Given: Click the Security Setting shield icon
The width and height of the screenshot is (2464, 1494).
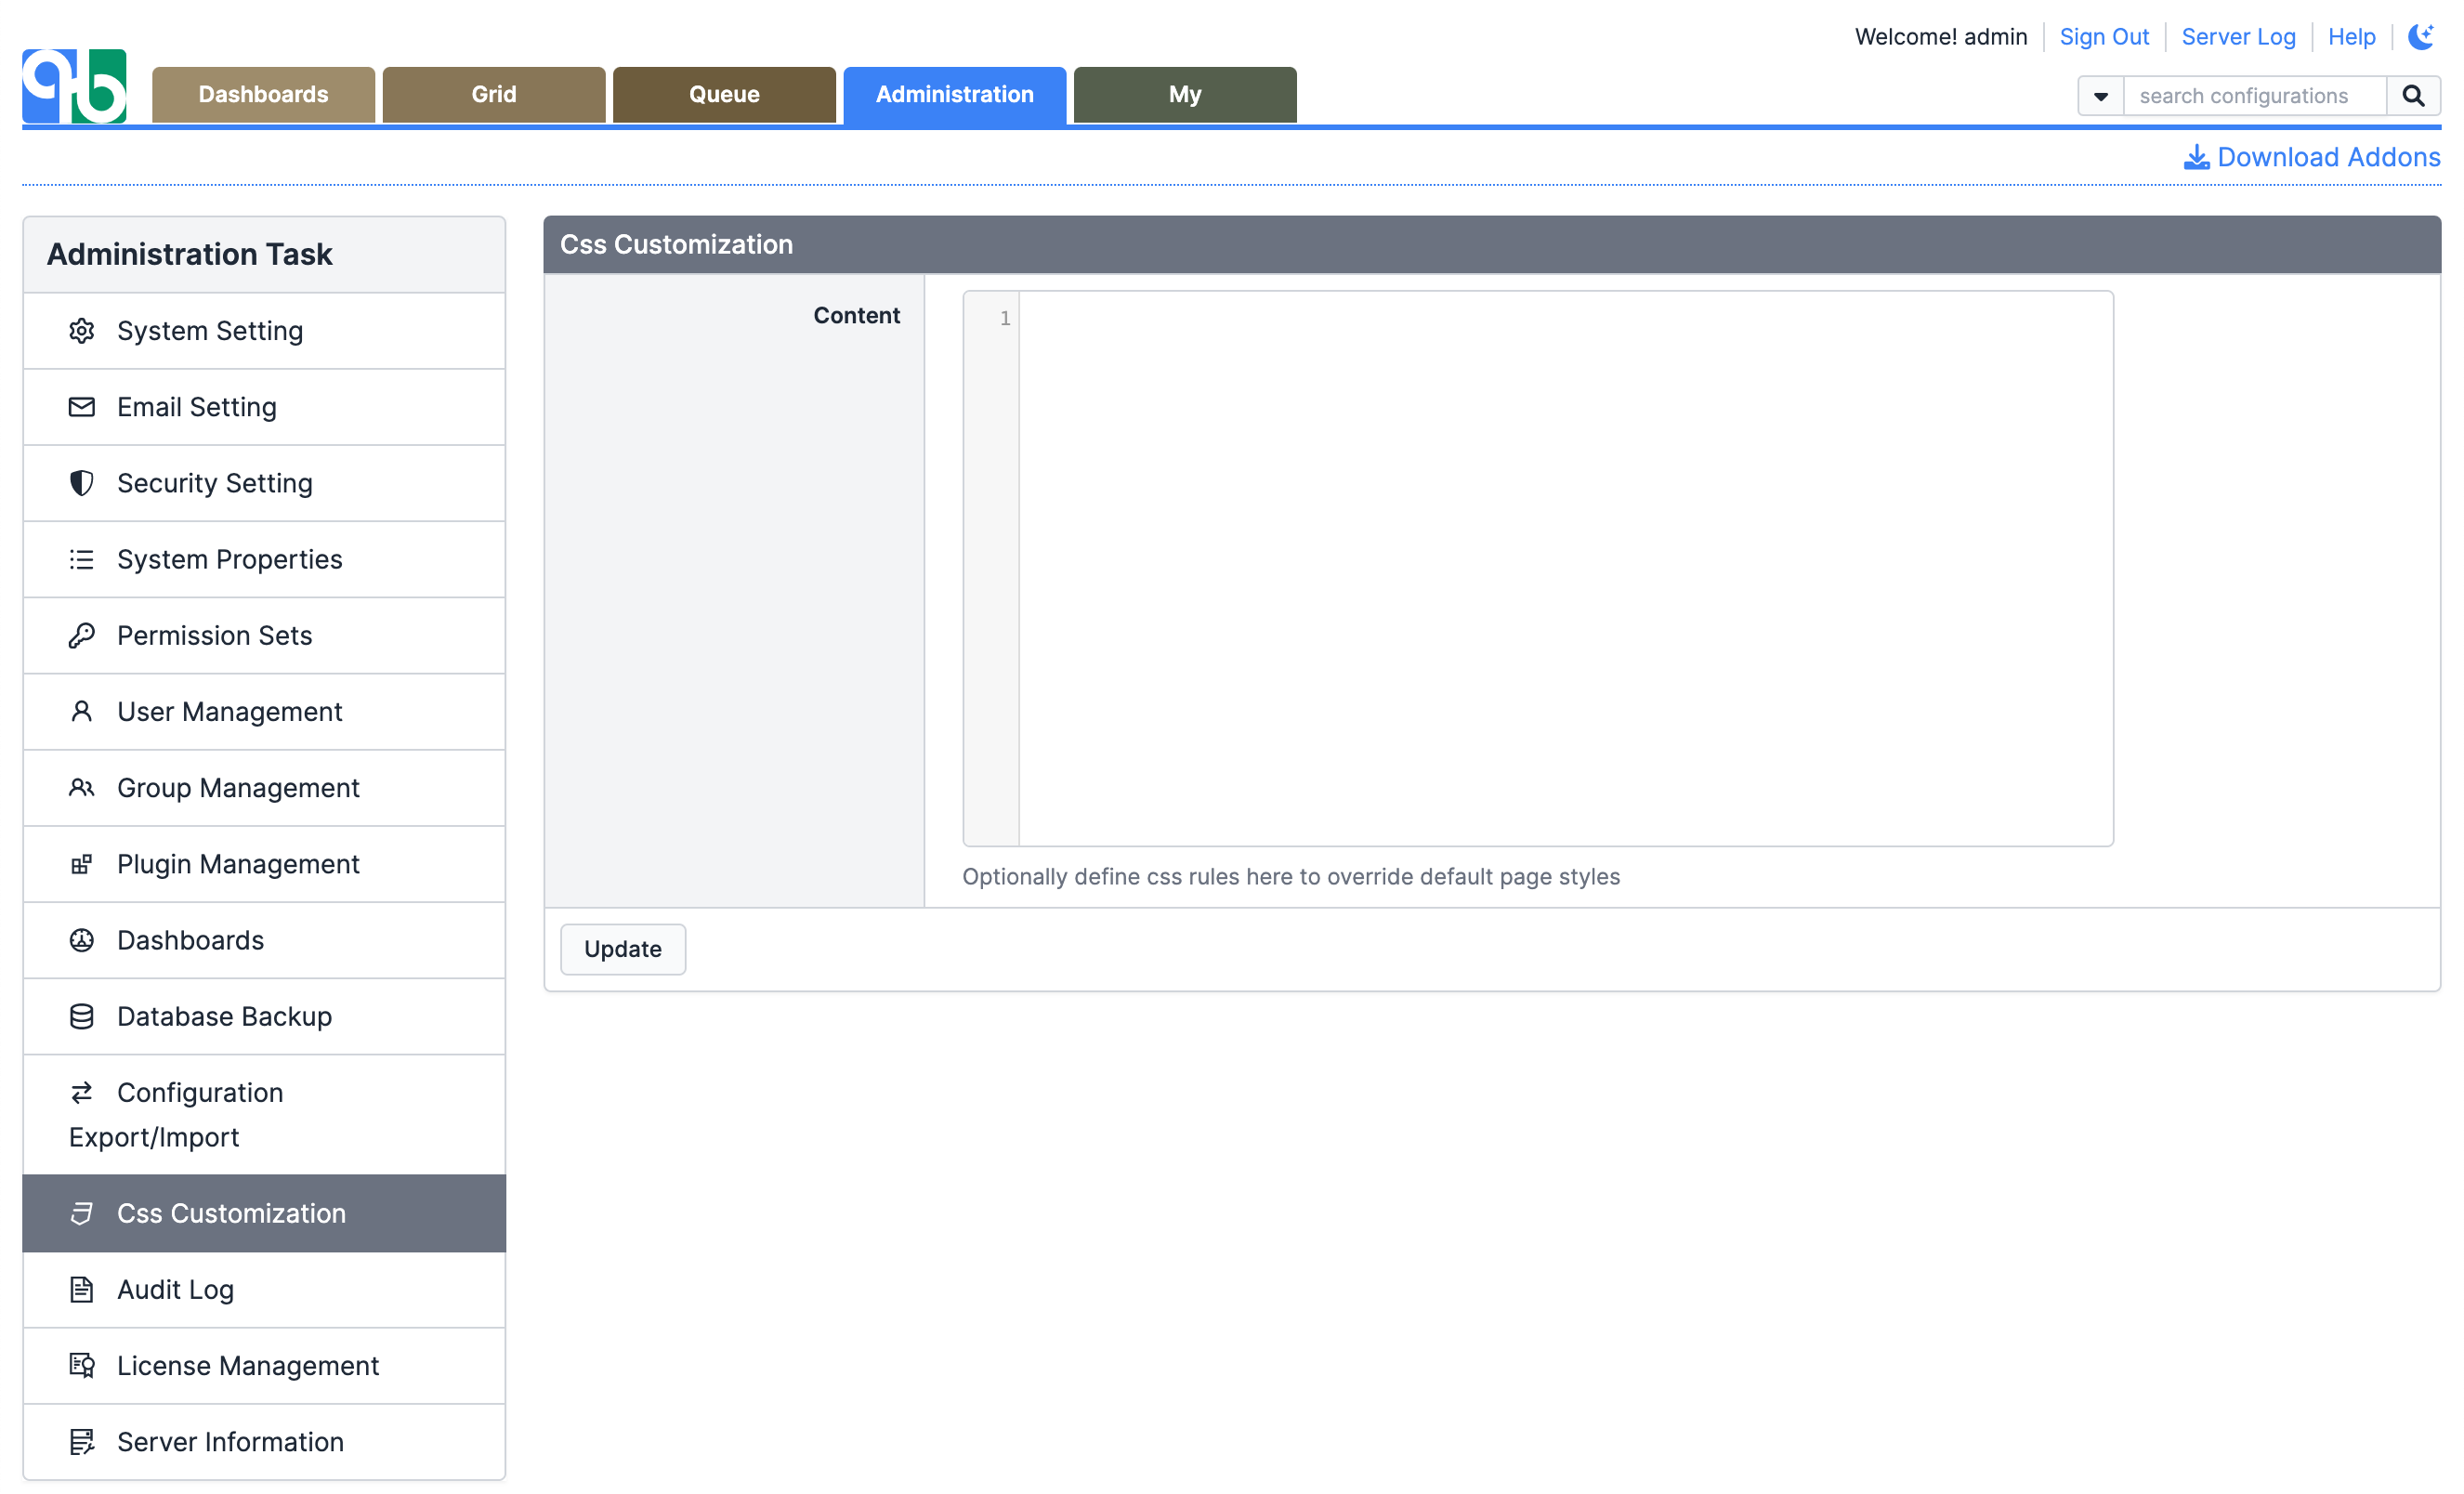Looking at the screenshot, I should click(81, 483).
